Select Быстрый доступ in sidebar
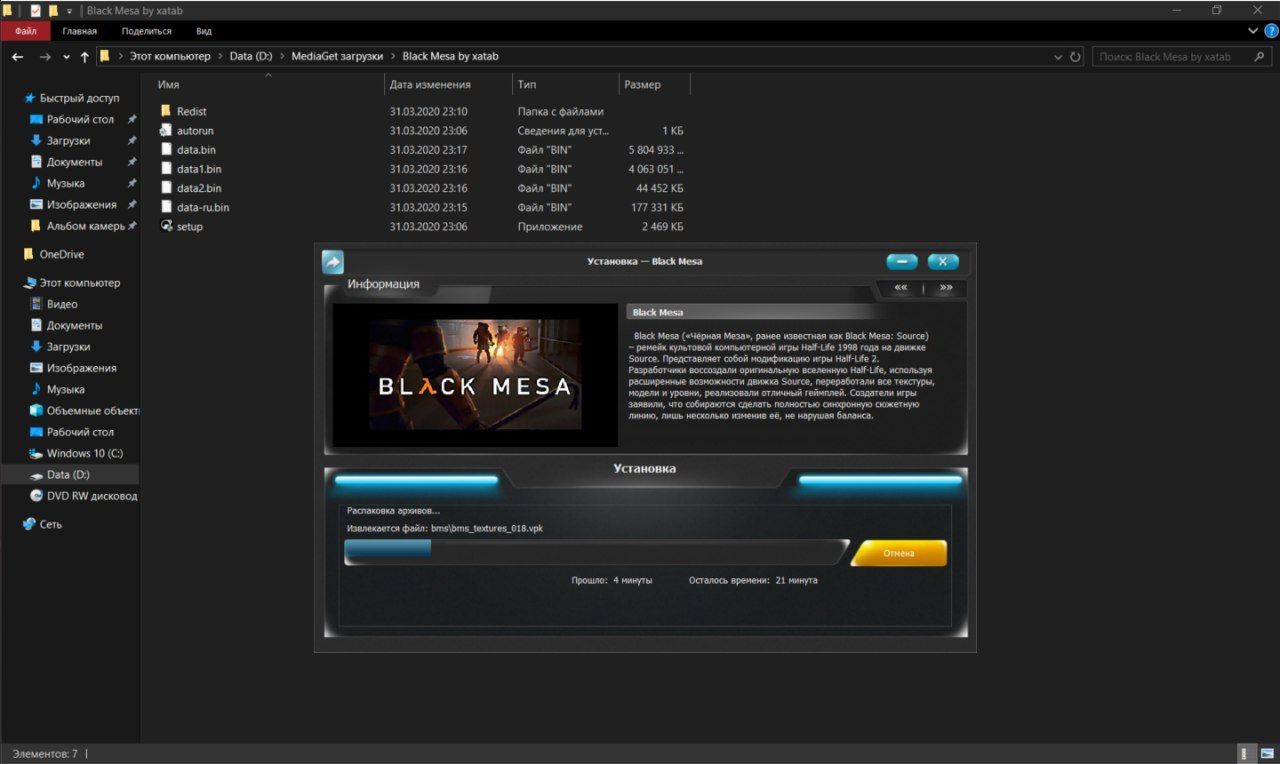 pos(70,98)
